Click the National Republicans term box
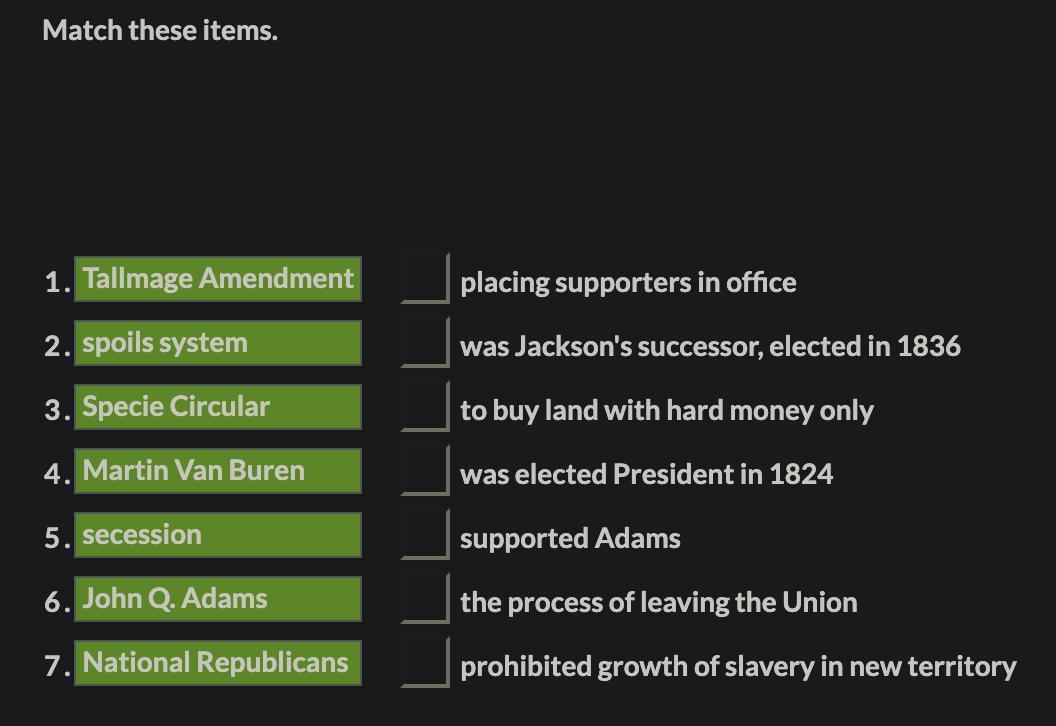Screen dimensions: 1056x726 coord(217,663)
